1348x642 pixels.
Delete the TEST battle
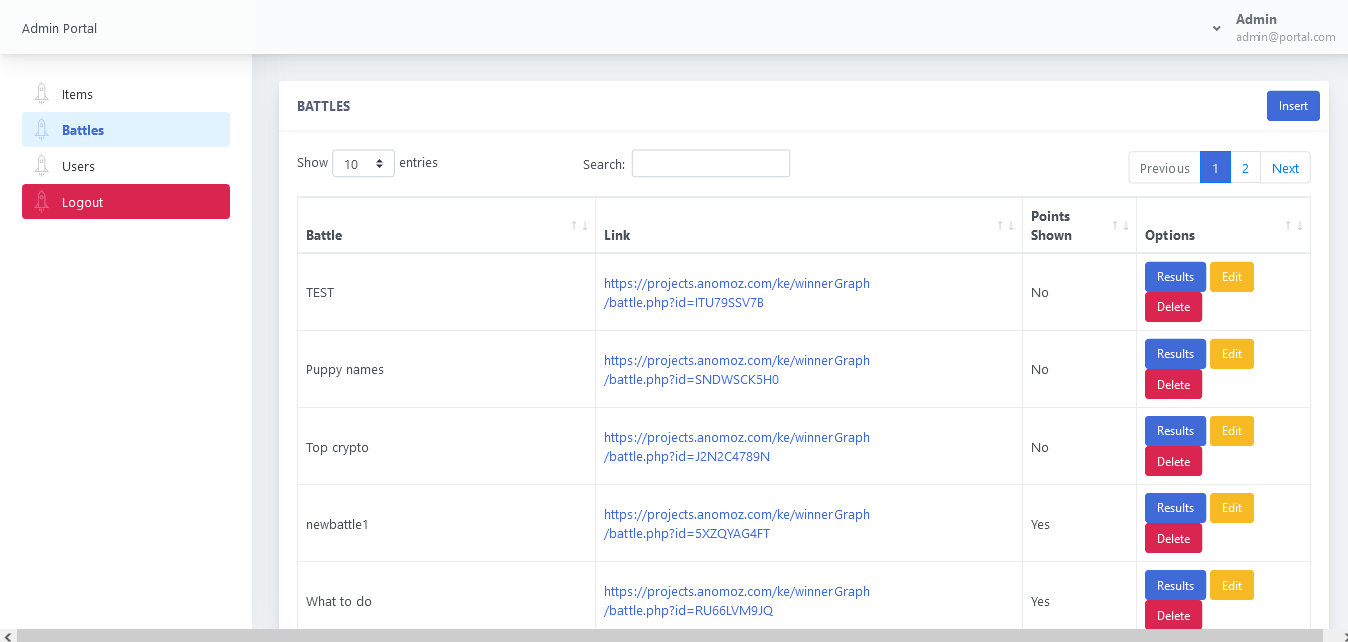point(1173,307)
